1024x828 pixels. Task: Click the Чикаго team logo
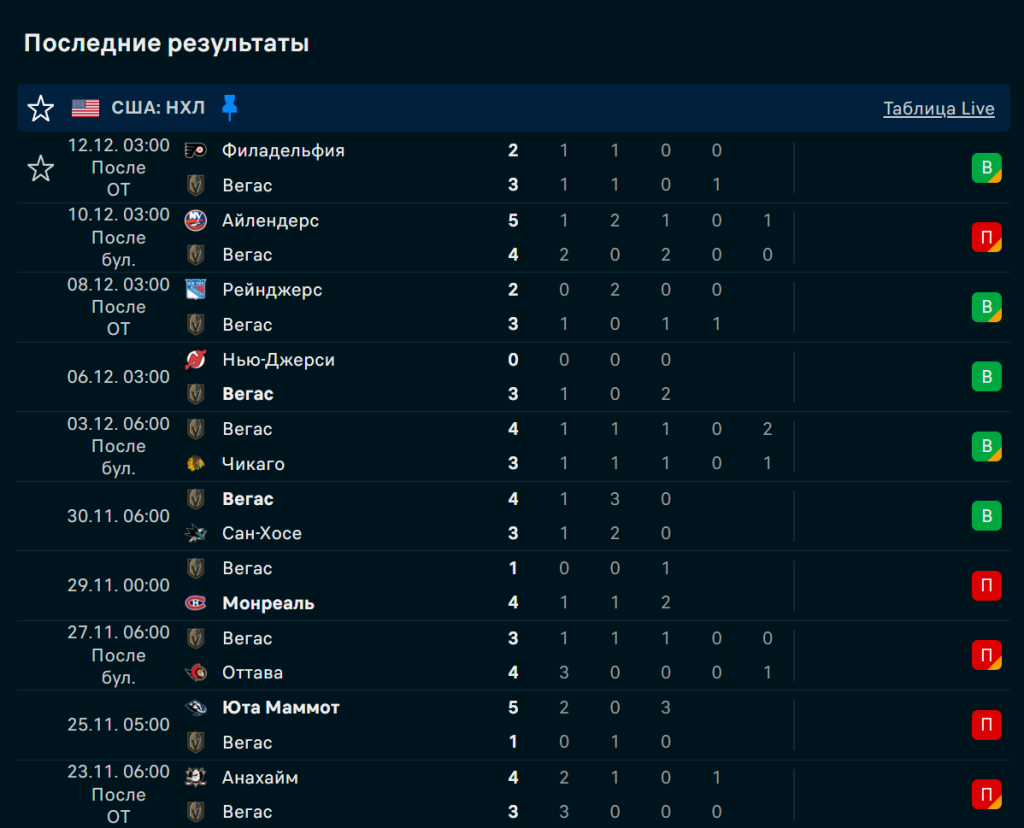pos(196,464)
